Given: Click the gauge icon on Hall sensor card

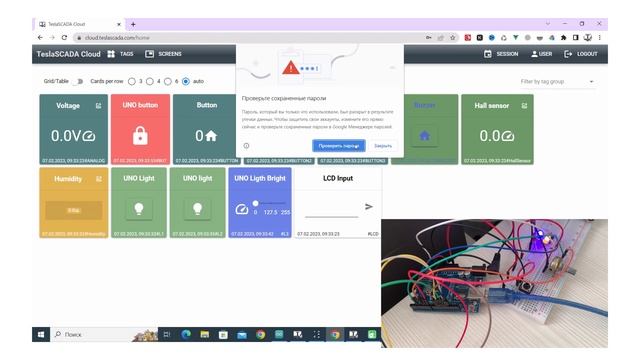Looking at the screenshot, I should [508, 136].
